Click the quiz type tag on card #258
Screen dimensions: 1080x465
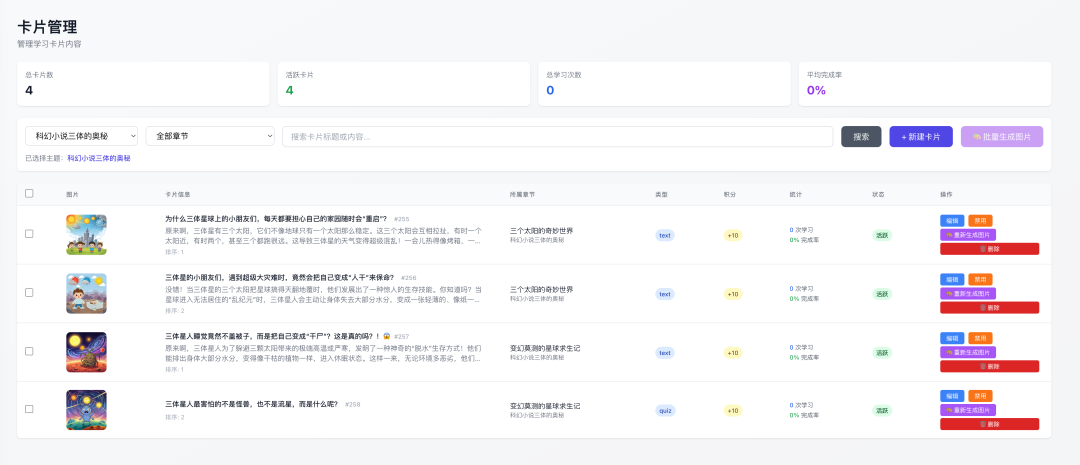pyautogui.click(x=665, y=410)
